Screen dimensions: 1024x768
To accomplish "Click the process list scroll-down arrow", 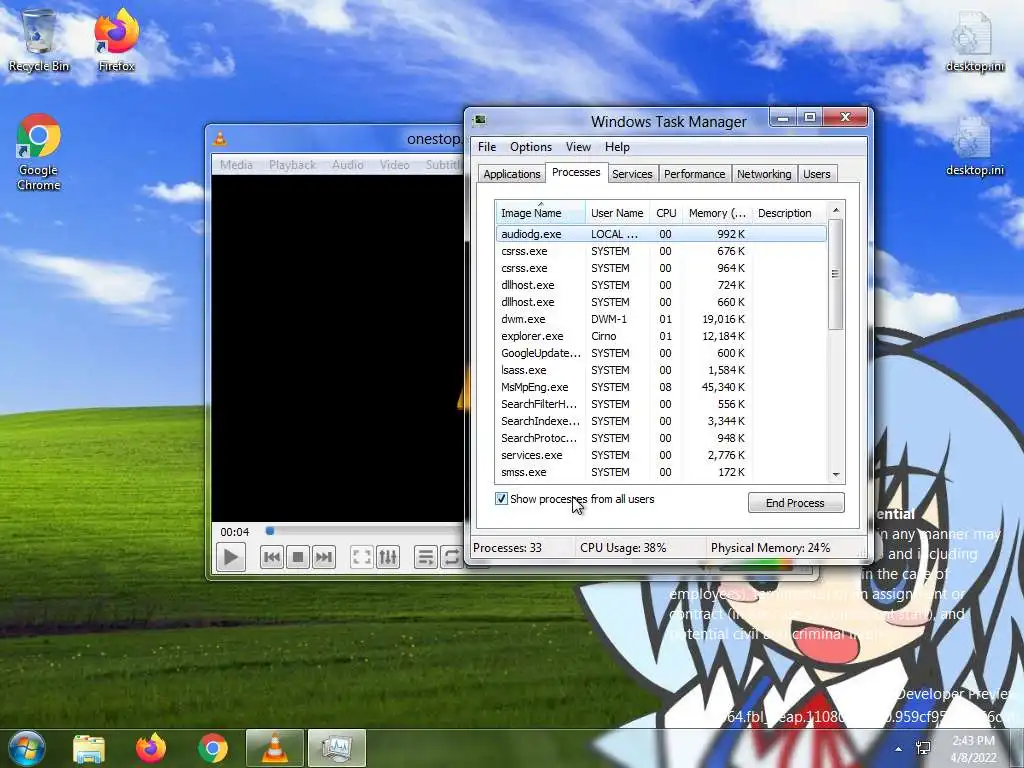I will click(x=835, y=475).
